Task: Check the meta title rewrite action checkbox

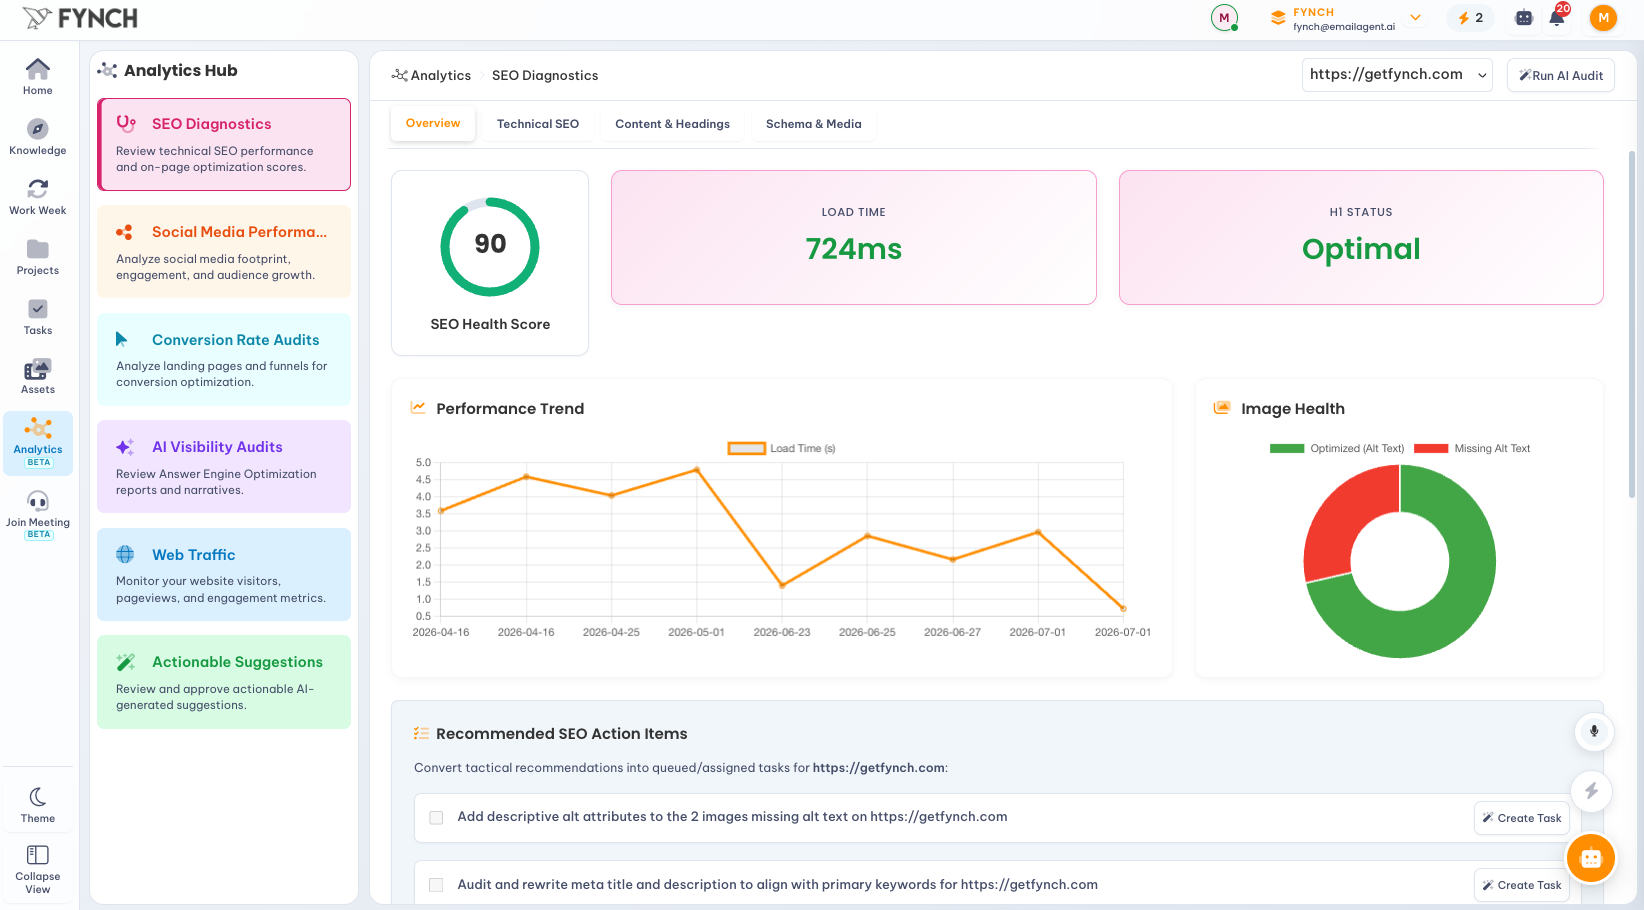Action: point(436,885)
